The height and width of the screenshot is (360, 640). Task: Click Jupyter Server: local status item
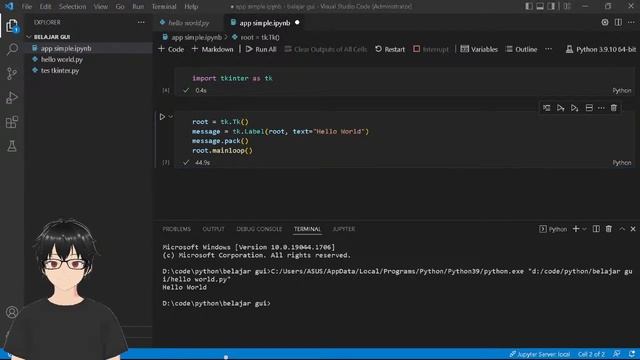point(540,354)
